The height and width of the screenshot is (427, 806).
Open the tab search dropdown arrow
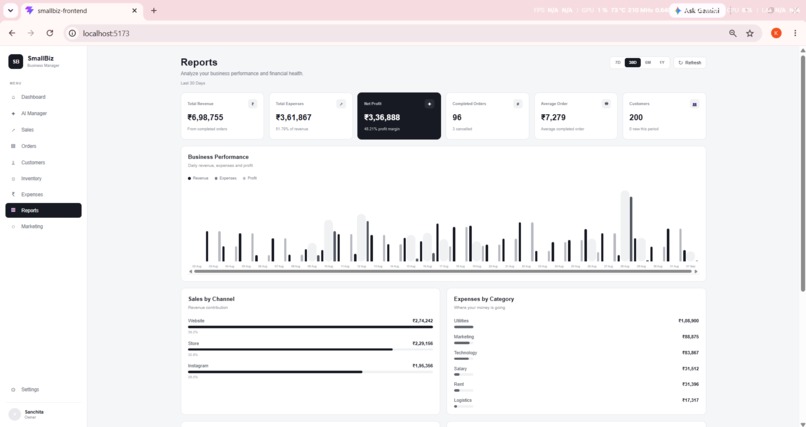click(10, 10)
